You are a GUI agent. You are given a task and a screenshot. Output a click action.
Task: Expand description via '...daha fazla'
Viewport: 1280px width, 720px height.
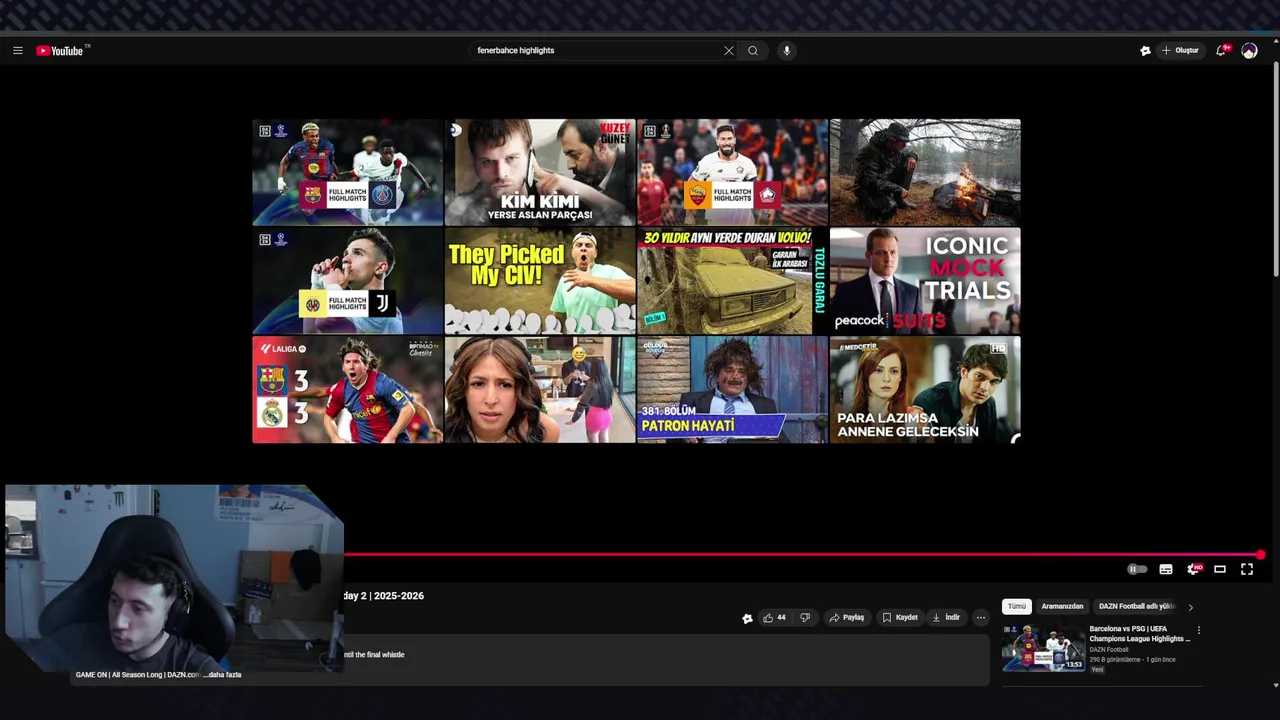point(222,675)
